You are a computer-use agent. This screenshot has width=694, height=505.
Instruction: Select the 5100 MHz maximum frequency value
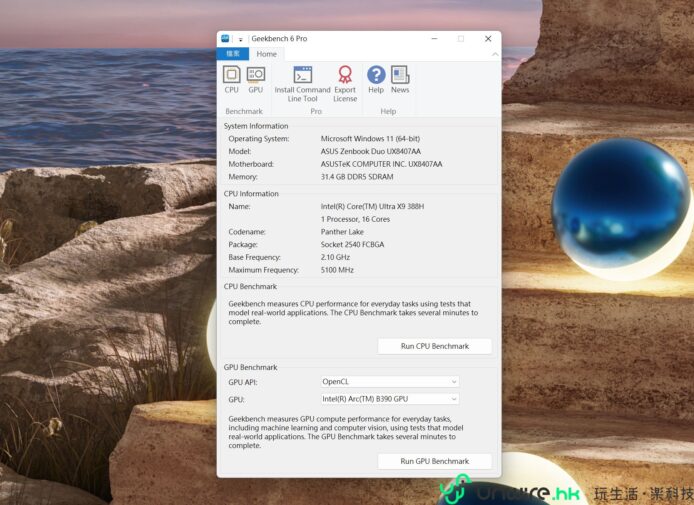(337, 270)
